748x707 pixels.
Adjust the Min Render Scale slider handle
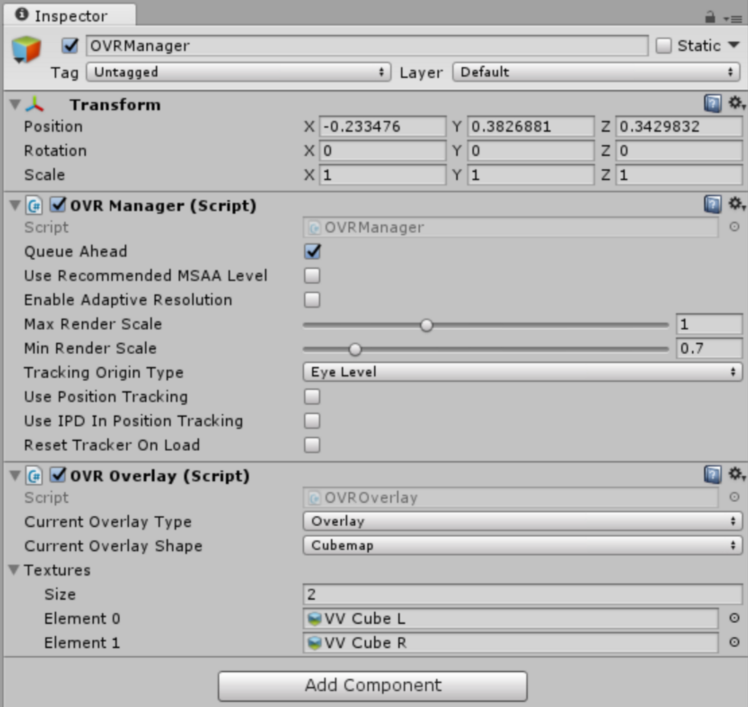point(355,350)
